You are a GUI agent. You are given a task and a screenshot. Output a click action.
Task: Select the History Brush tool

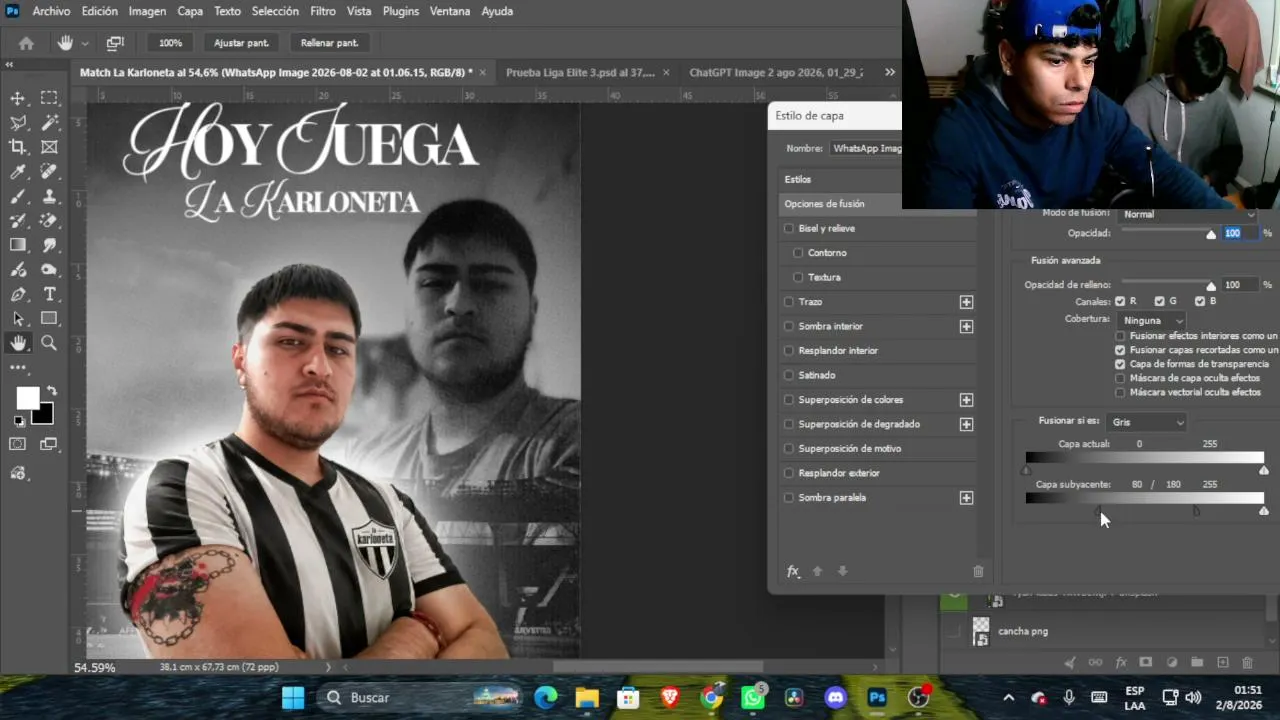click(x=18, y=221)
